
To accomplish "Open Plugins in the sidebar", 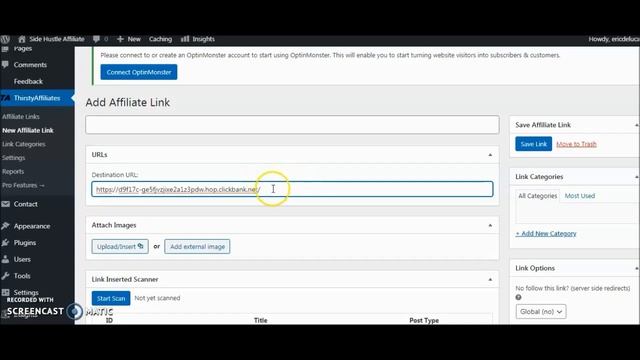I will 25,243.
